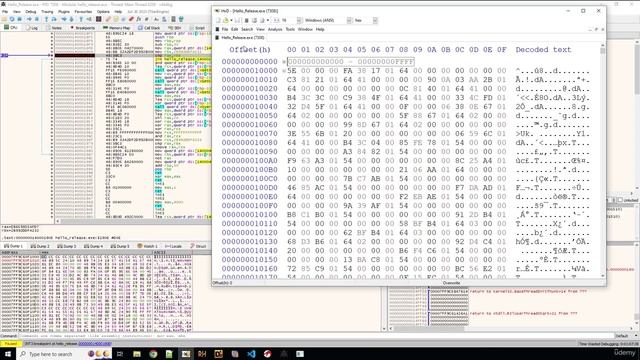This screenshot has height=360, width=640.
Task: Click the Run arrow icon in x64dbg
Action: (29, 19)
